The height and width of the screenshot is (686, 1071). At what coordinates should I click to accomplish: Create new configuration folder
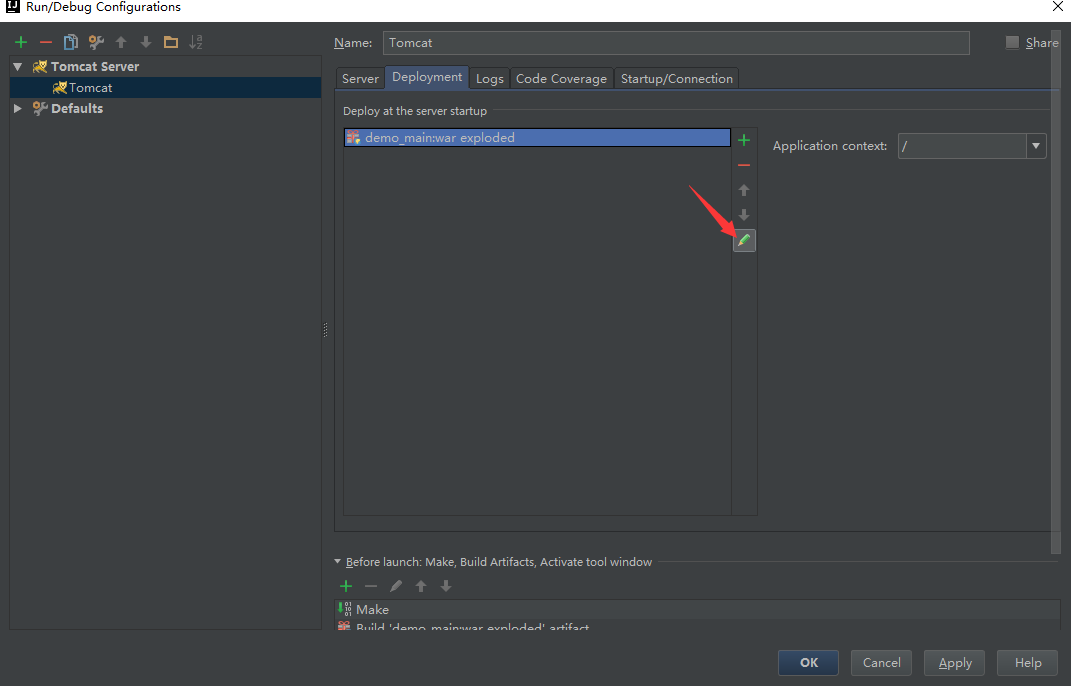tap(171, 42)
